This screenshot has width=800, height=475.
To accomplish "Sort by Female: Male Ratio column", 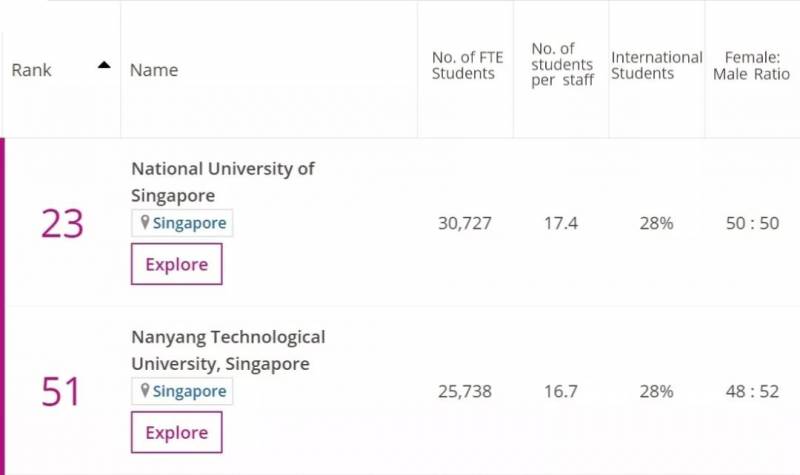I will [x=751, y=64].
